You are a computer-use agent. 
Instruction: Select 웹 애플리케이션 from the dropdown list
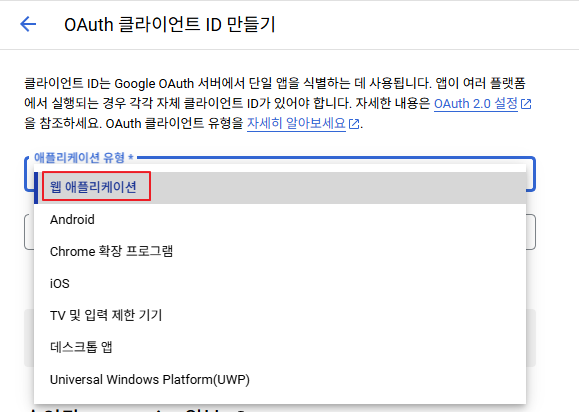click(280, 187)
